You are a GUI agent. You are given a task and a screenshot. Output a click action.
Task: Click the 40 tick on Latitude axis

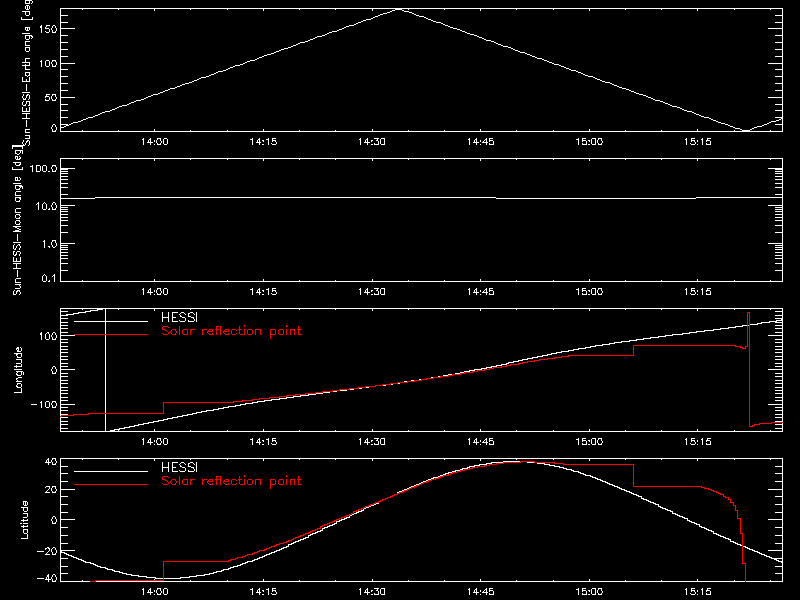[51, 462]
